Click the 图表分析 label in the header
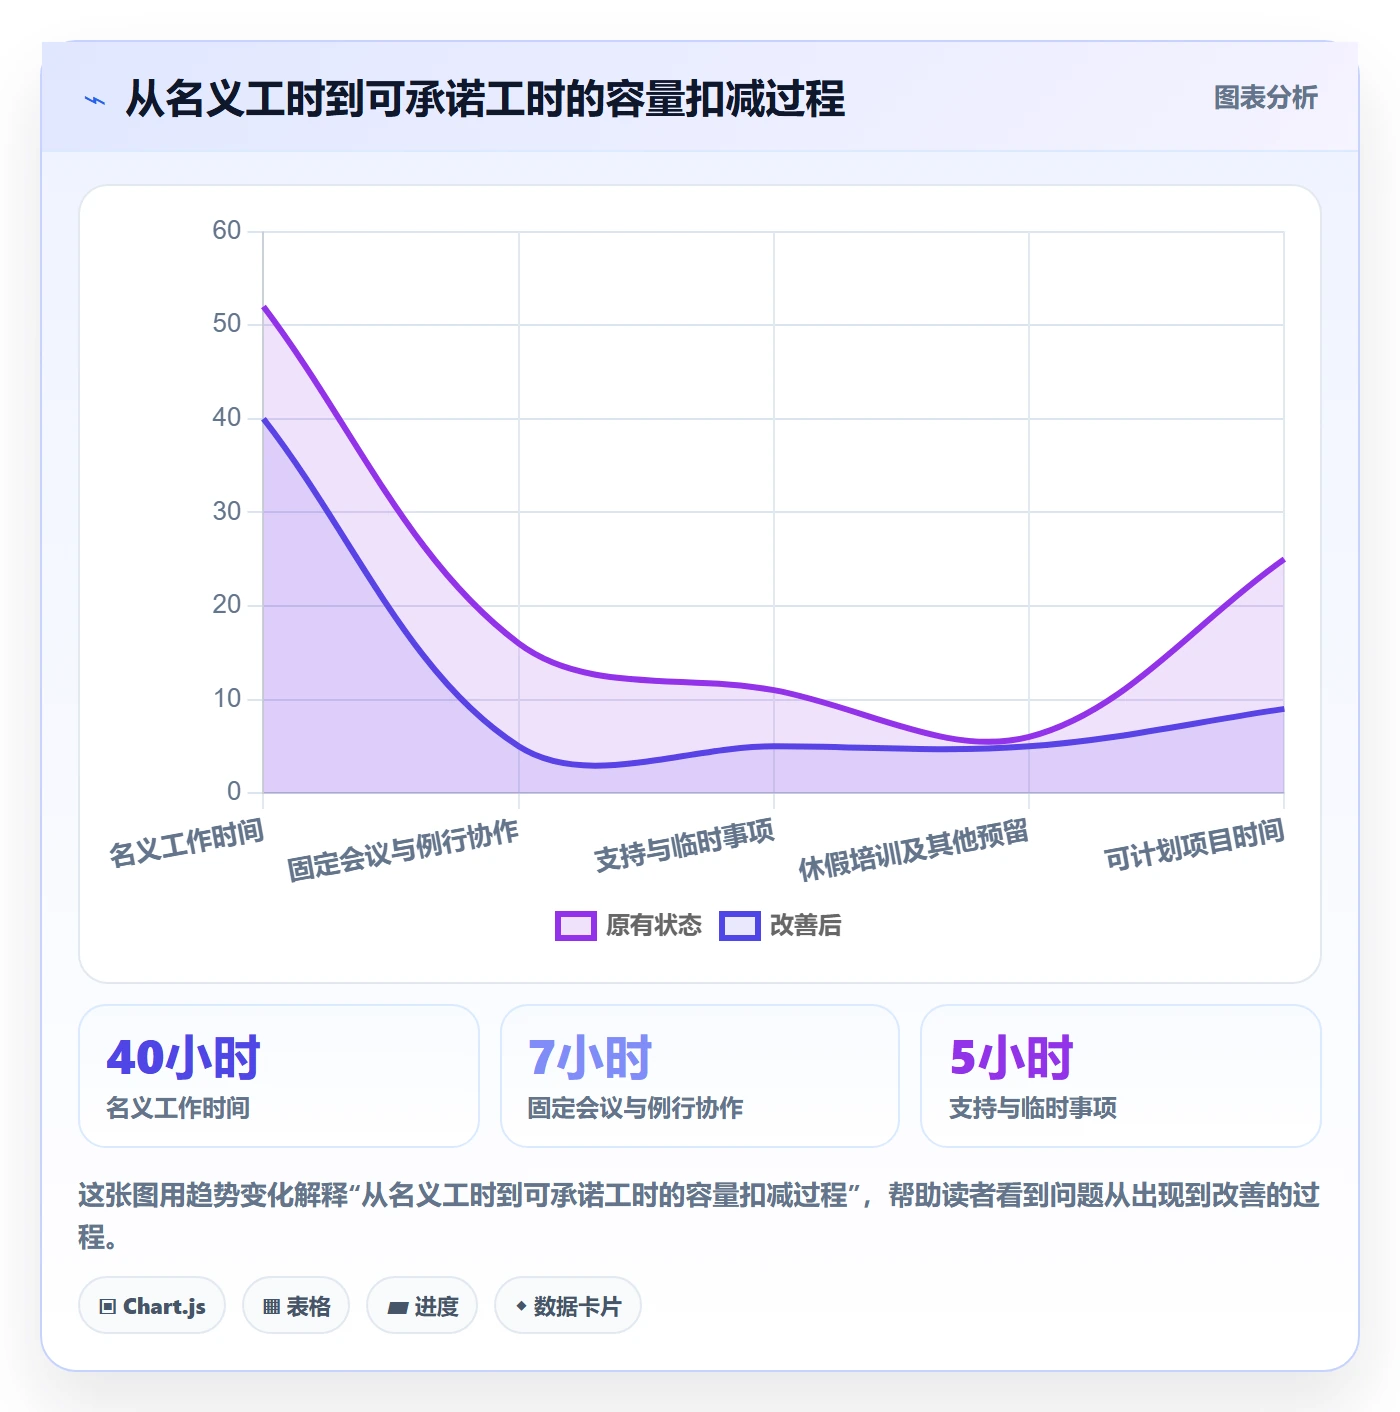Viewport: 1400px width, 1412px height. [1265, 98]
